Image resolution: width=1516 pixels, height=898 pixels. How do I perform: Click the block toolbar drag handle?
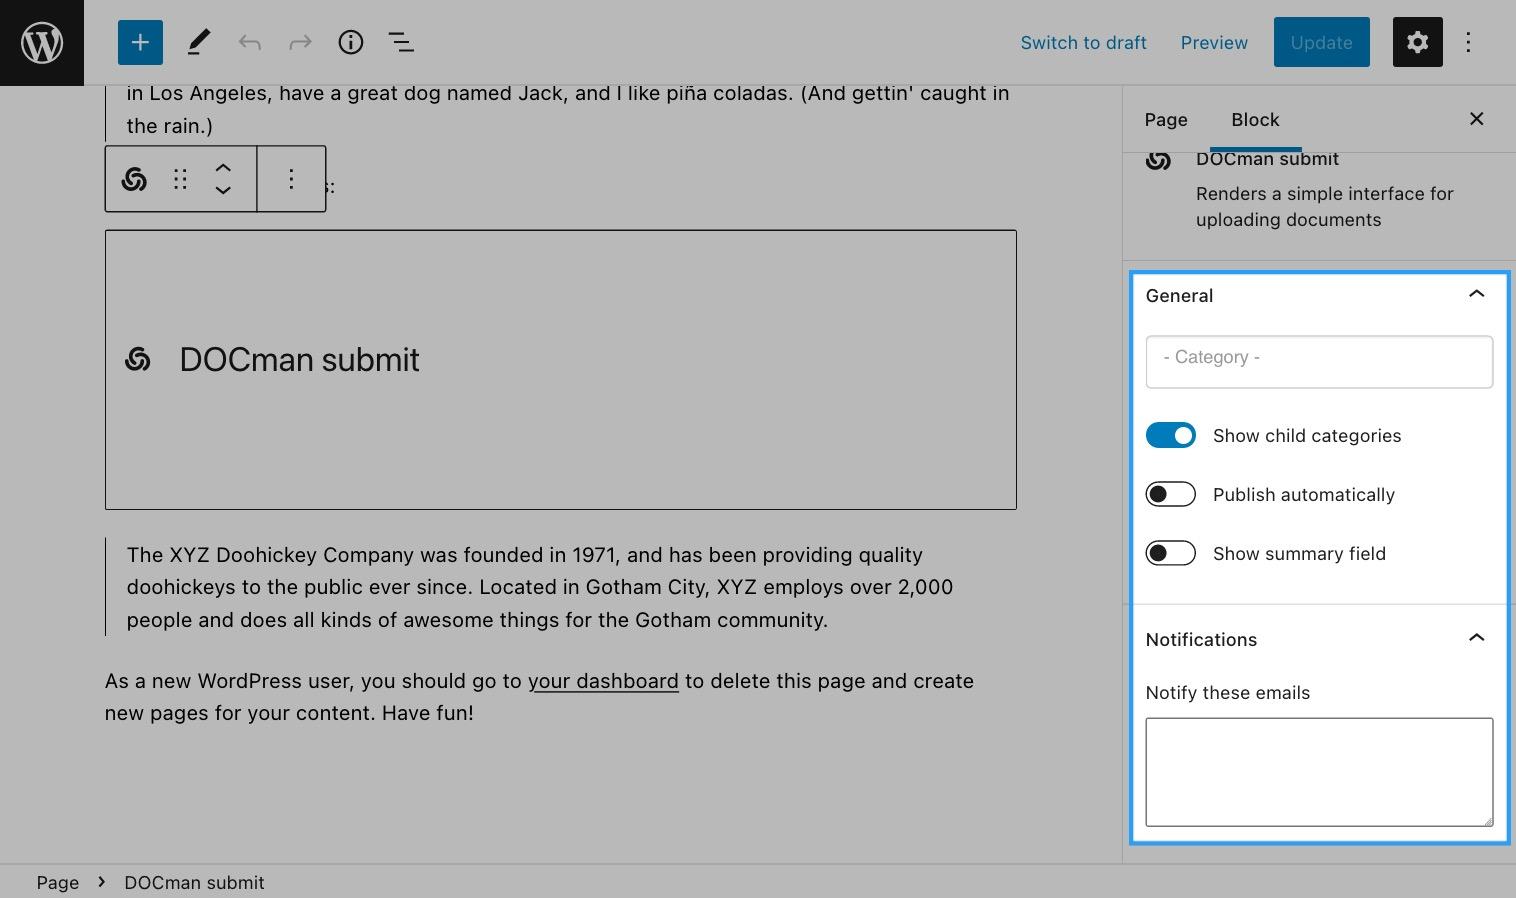(x=180, y=179)
